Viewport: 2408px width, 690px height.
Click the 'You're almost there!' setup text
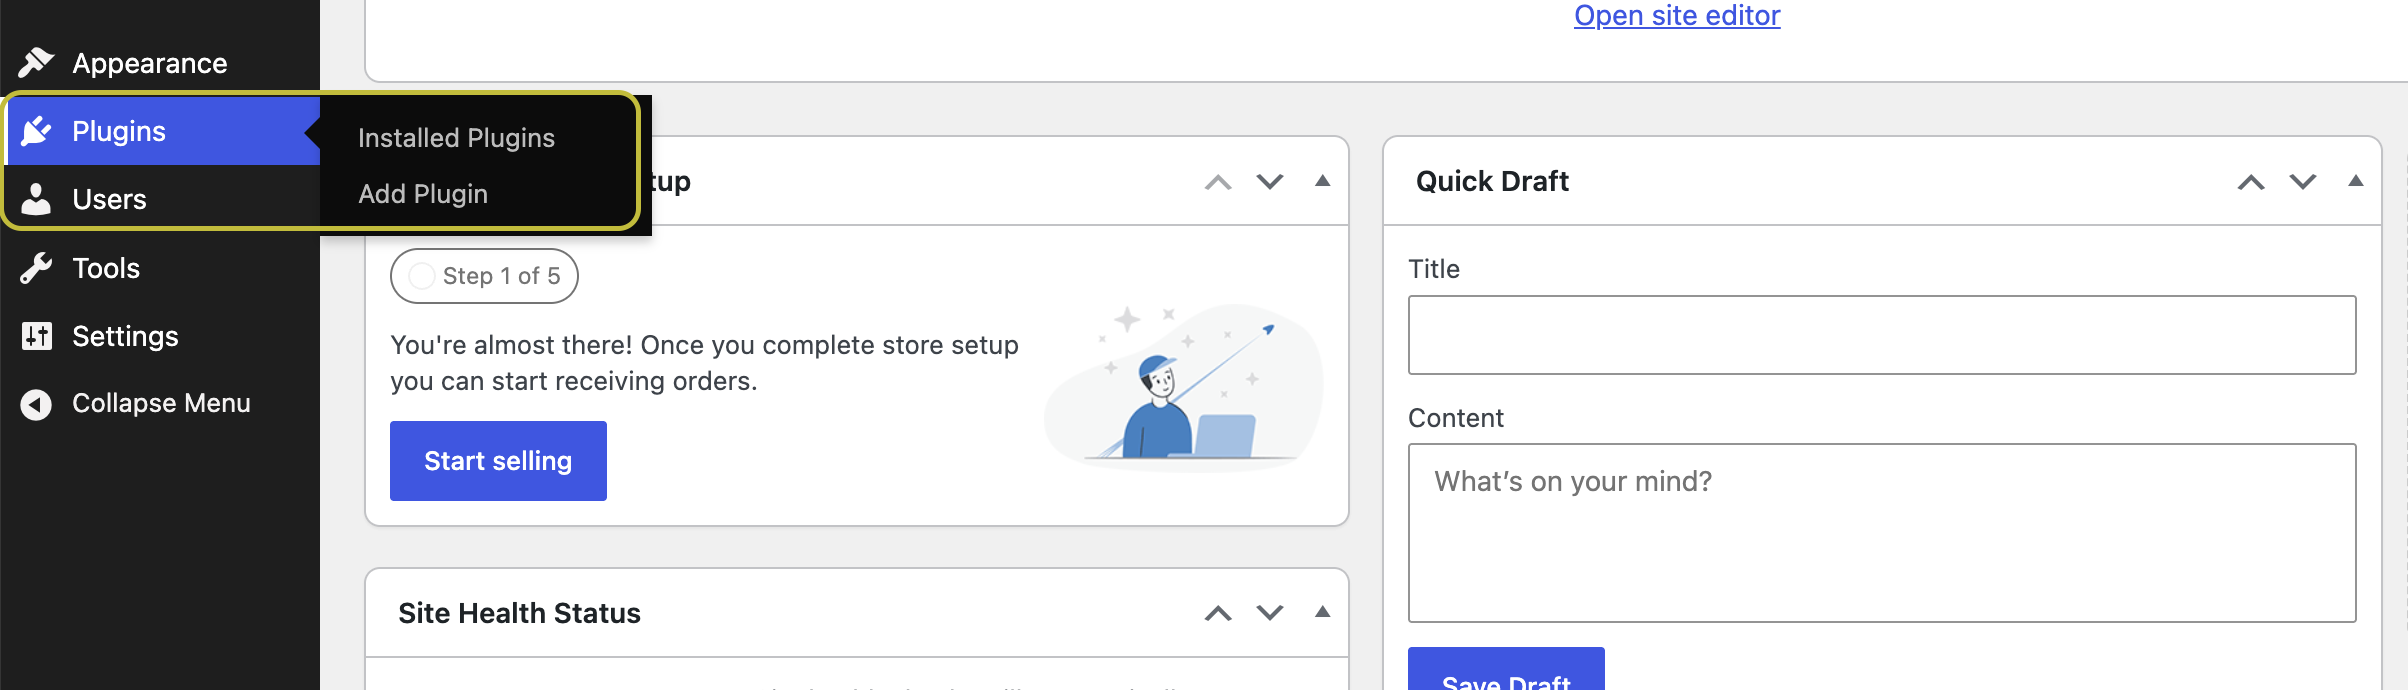[704, 363]
